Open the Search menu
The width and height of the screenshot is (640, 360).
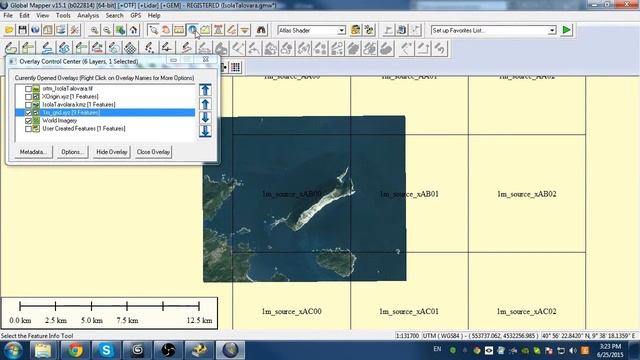point(114,16)
